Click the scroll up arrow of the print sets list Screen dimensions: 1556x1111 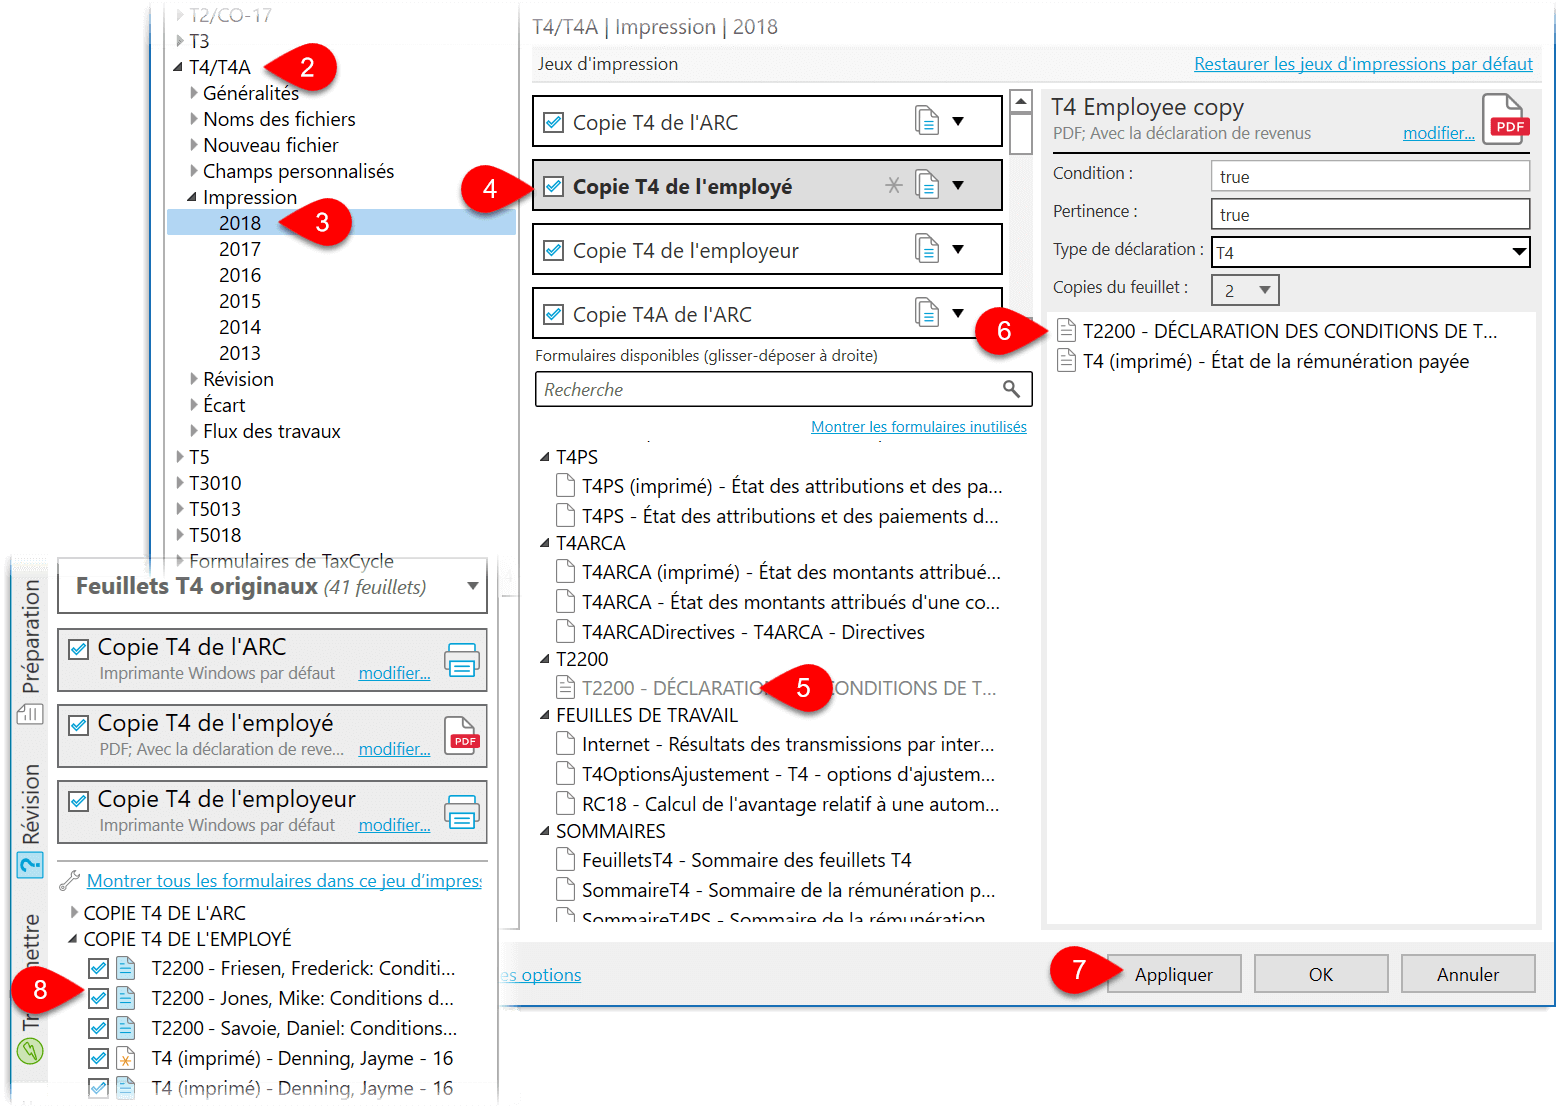[x=1020, y=102]
